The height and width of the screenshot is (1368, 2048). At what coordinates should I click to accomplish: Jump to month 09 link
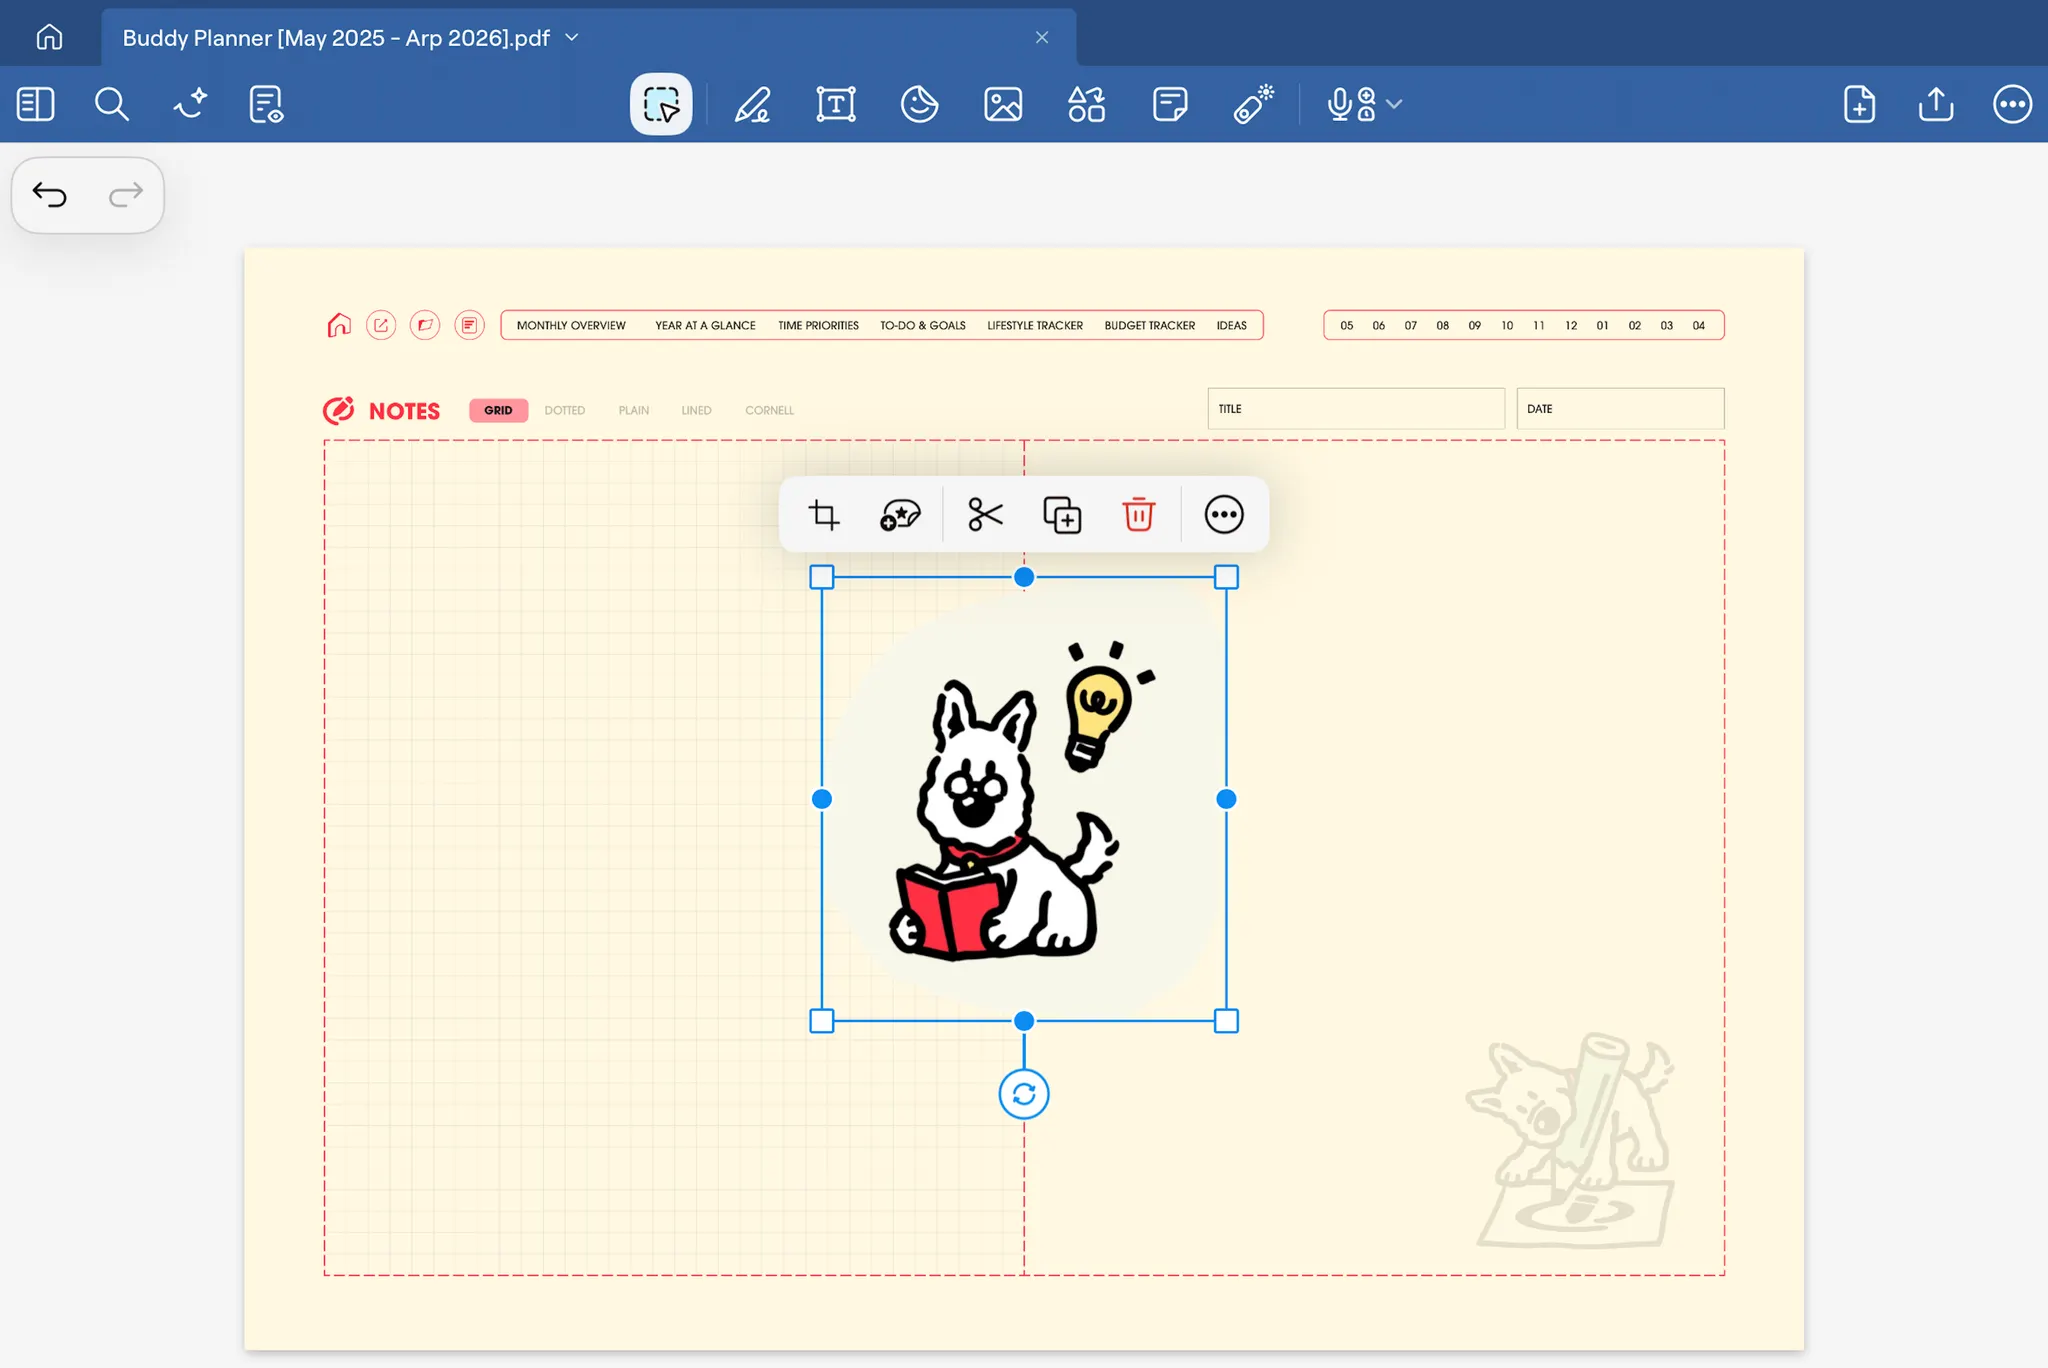[x=1474, y=326]
